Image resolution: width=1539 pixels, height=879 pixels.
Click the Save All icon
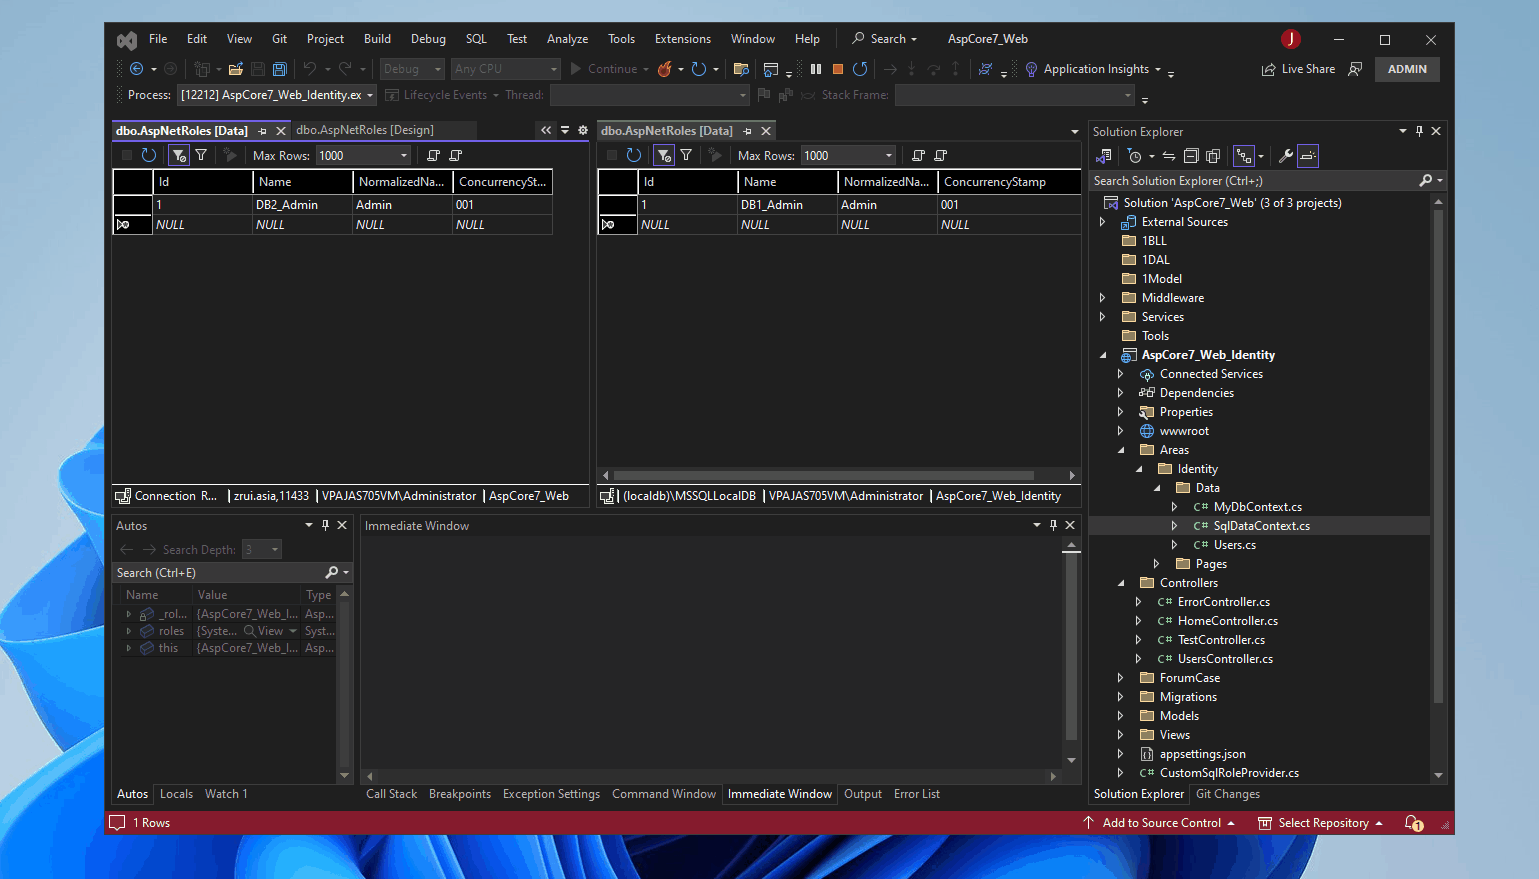(x=280, y=69)
